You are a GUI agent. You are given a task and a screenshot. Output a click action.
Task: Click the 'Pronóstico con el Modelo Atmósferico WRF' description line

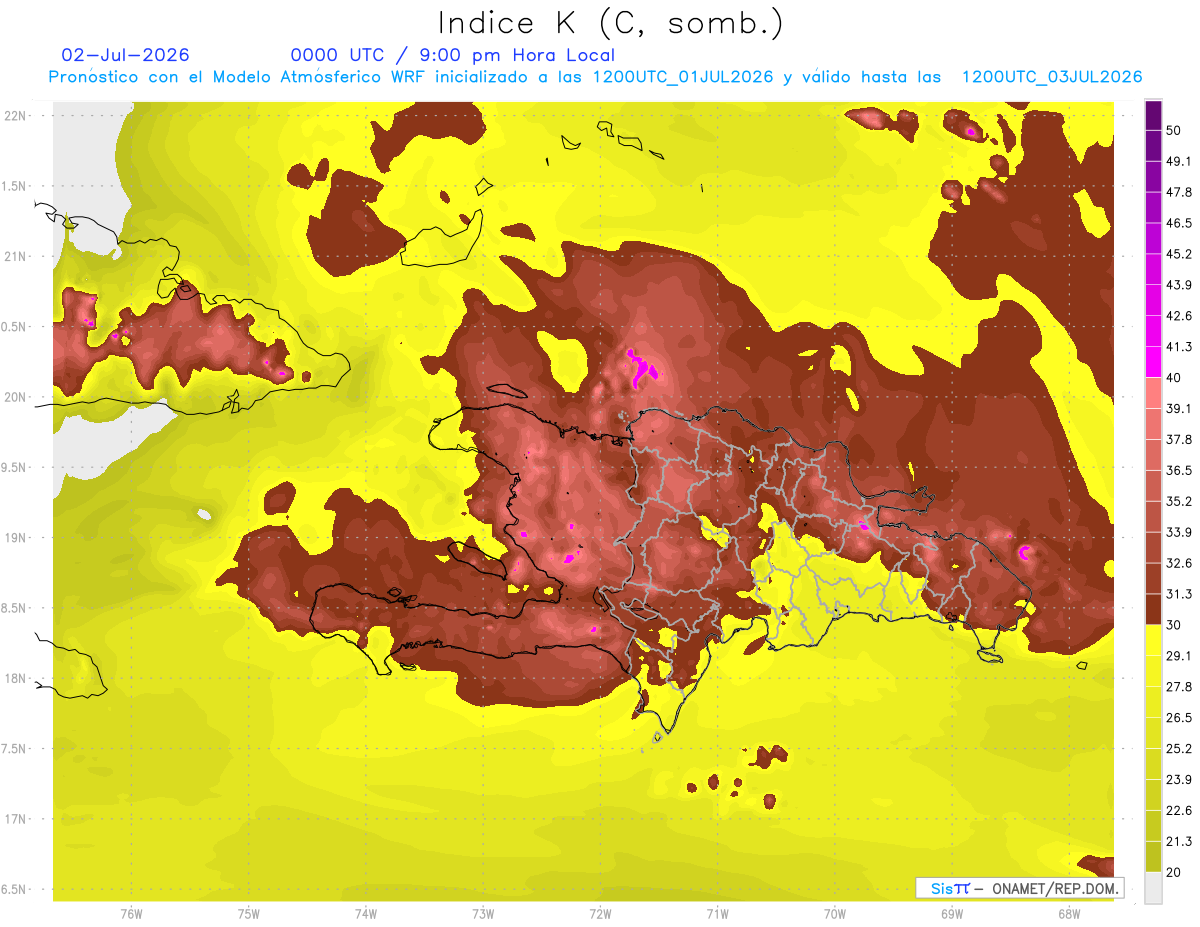click(595, 77)
